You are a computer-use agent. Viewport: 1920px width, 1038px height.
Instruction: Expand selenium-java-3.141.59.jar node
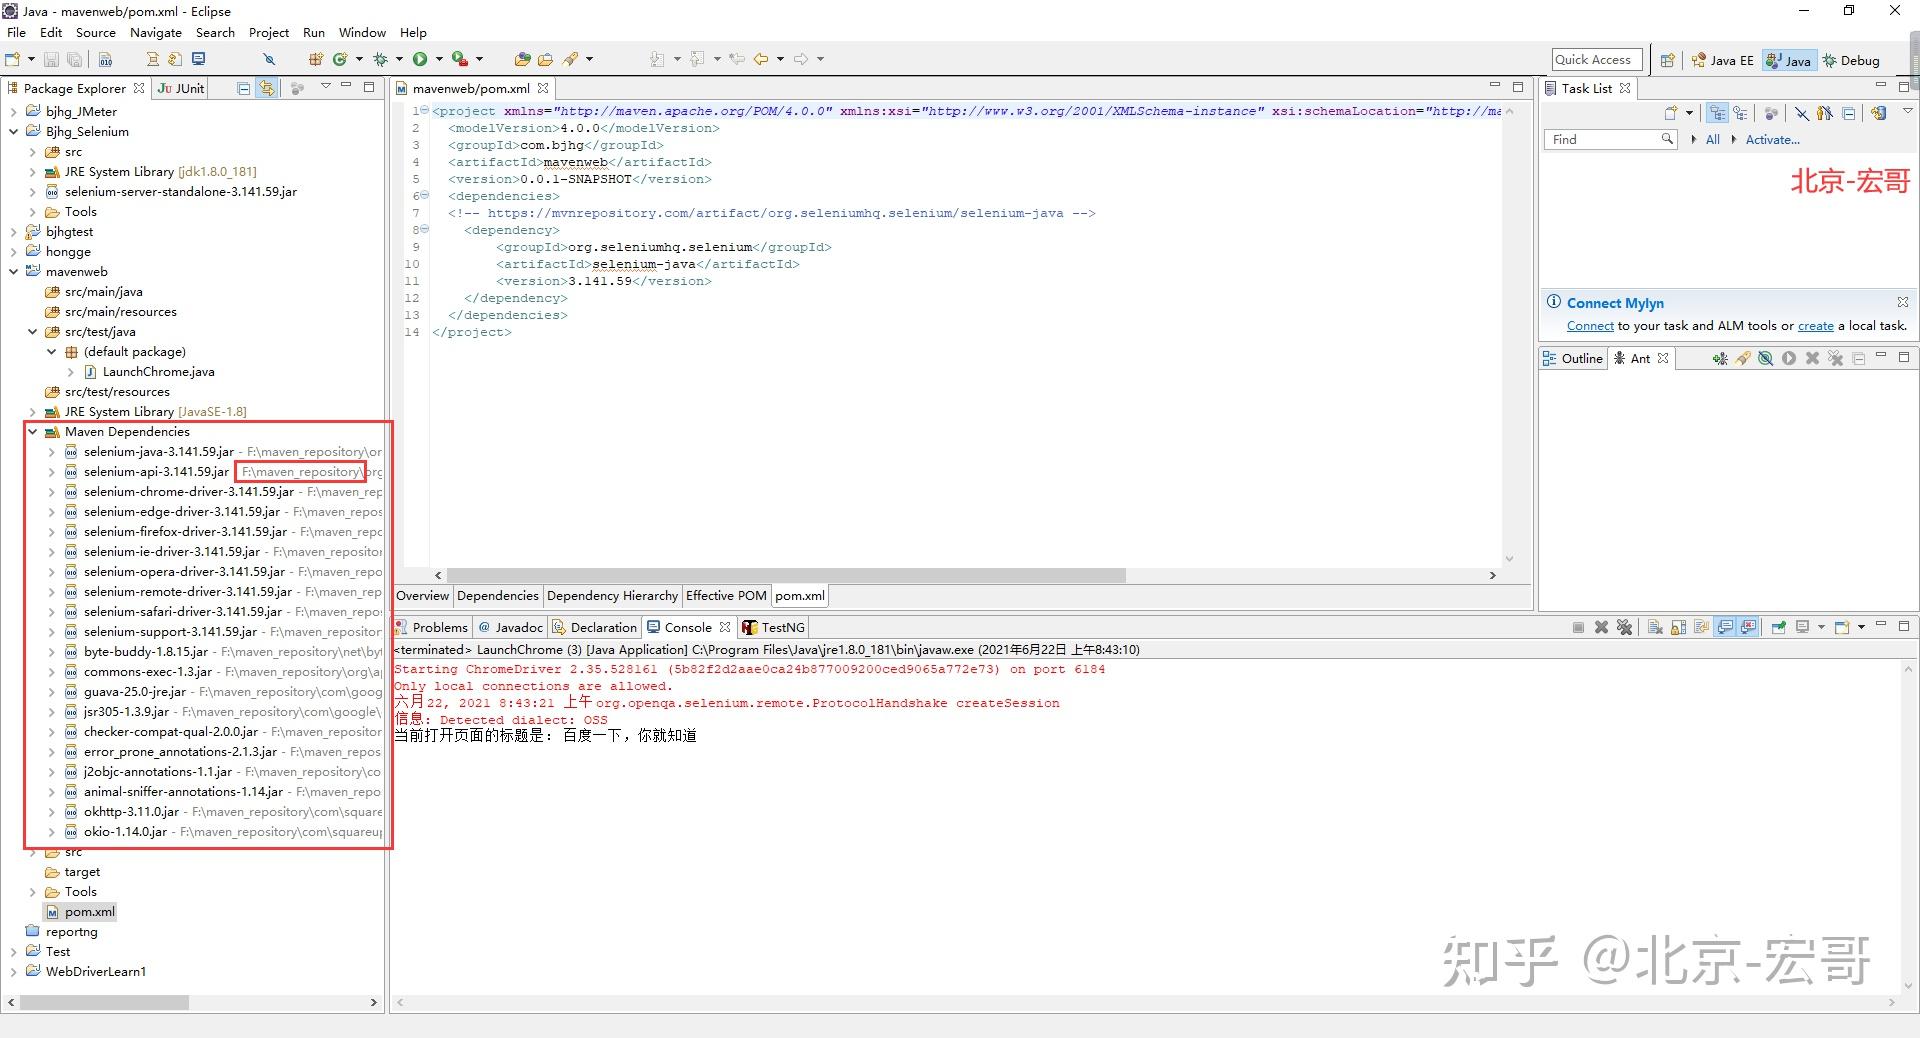coord(52,452)
